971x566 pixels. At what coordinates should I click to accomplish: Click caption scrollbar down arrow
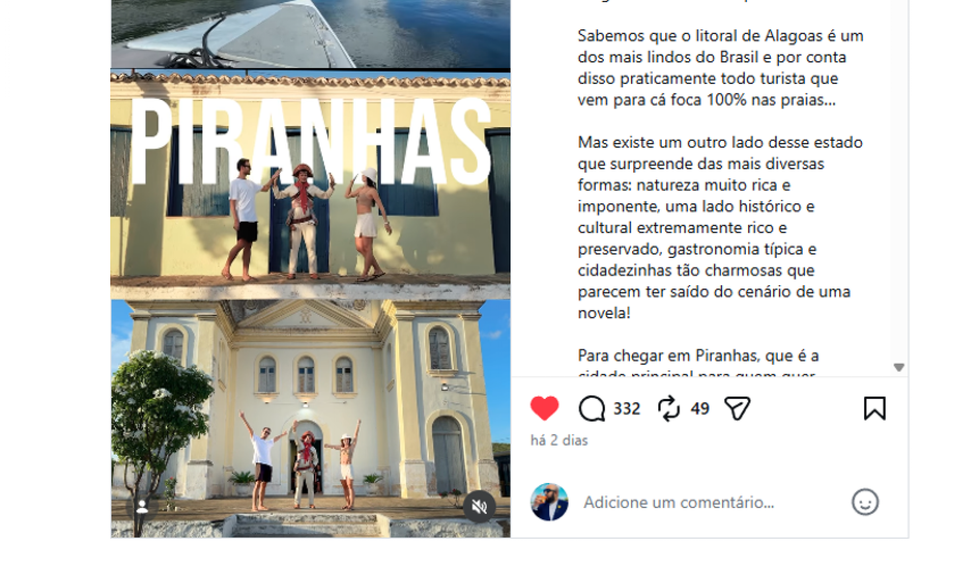pyautogui.click(x=899, y=367)
